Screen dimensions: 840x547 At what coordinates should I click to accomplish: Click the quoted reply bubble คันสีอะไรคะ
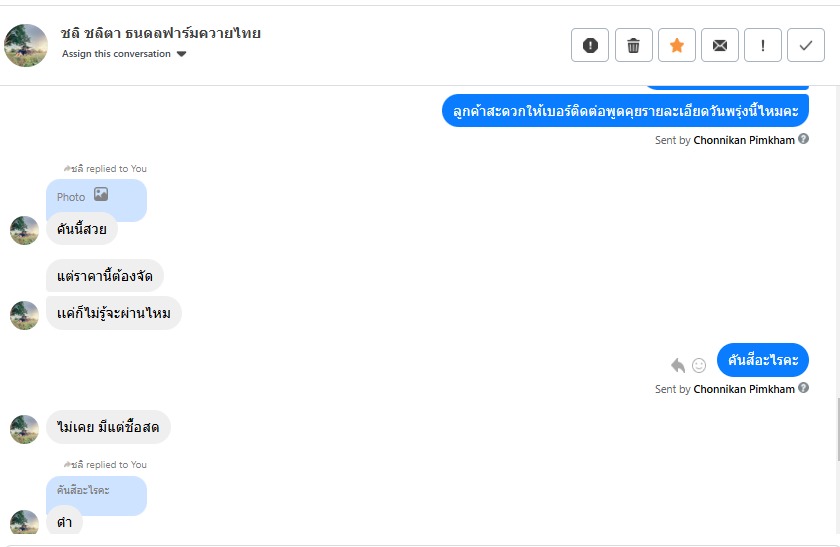click(x=96, y=490)
